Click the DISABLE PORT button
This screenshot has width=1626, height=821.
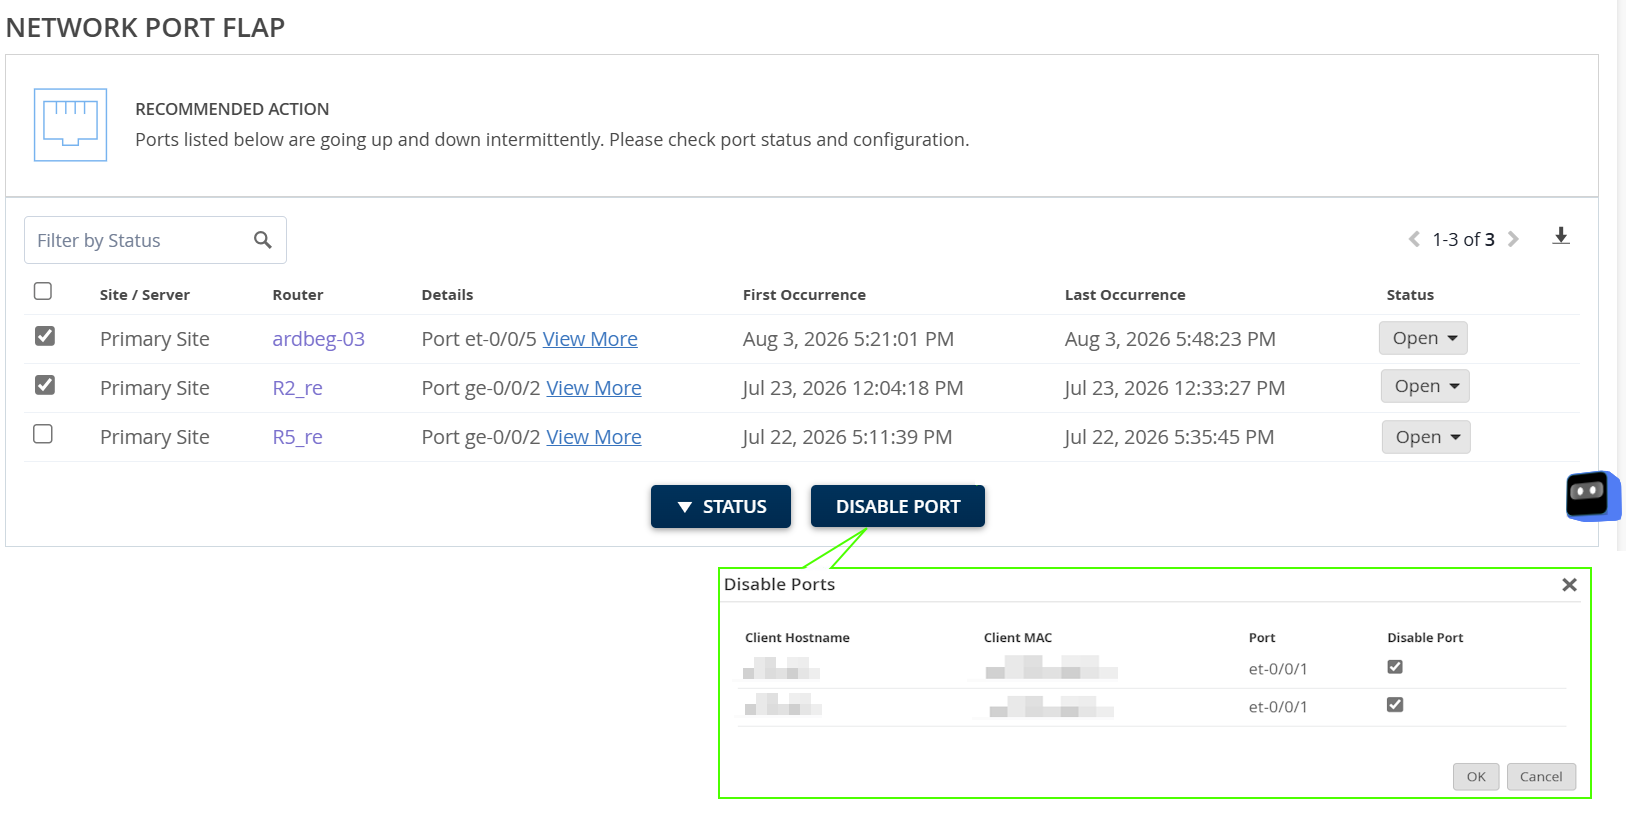pyautogui.click(x=898, y=506)
